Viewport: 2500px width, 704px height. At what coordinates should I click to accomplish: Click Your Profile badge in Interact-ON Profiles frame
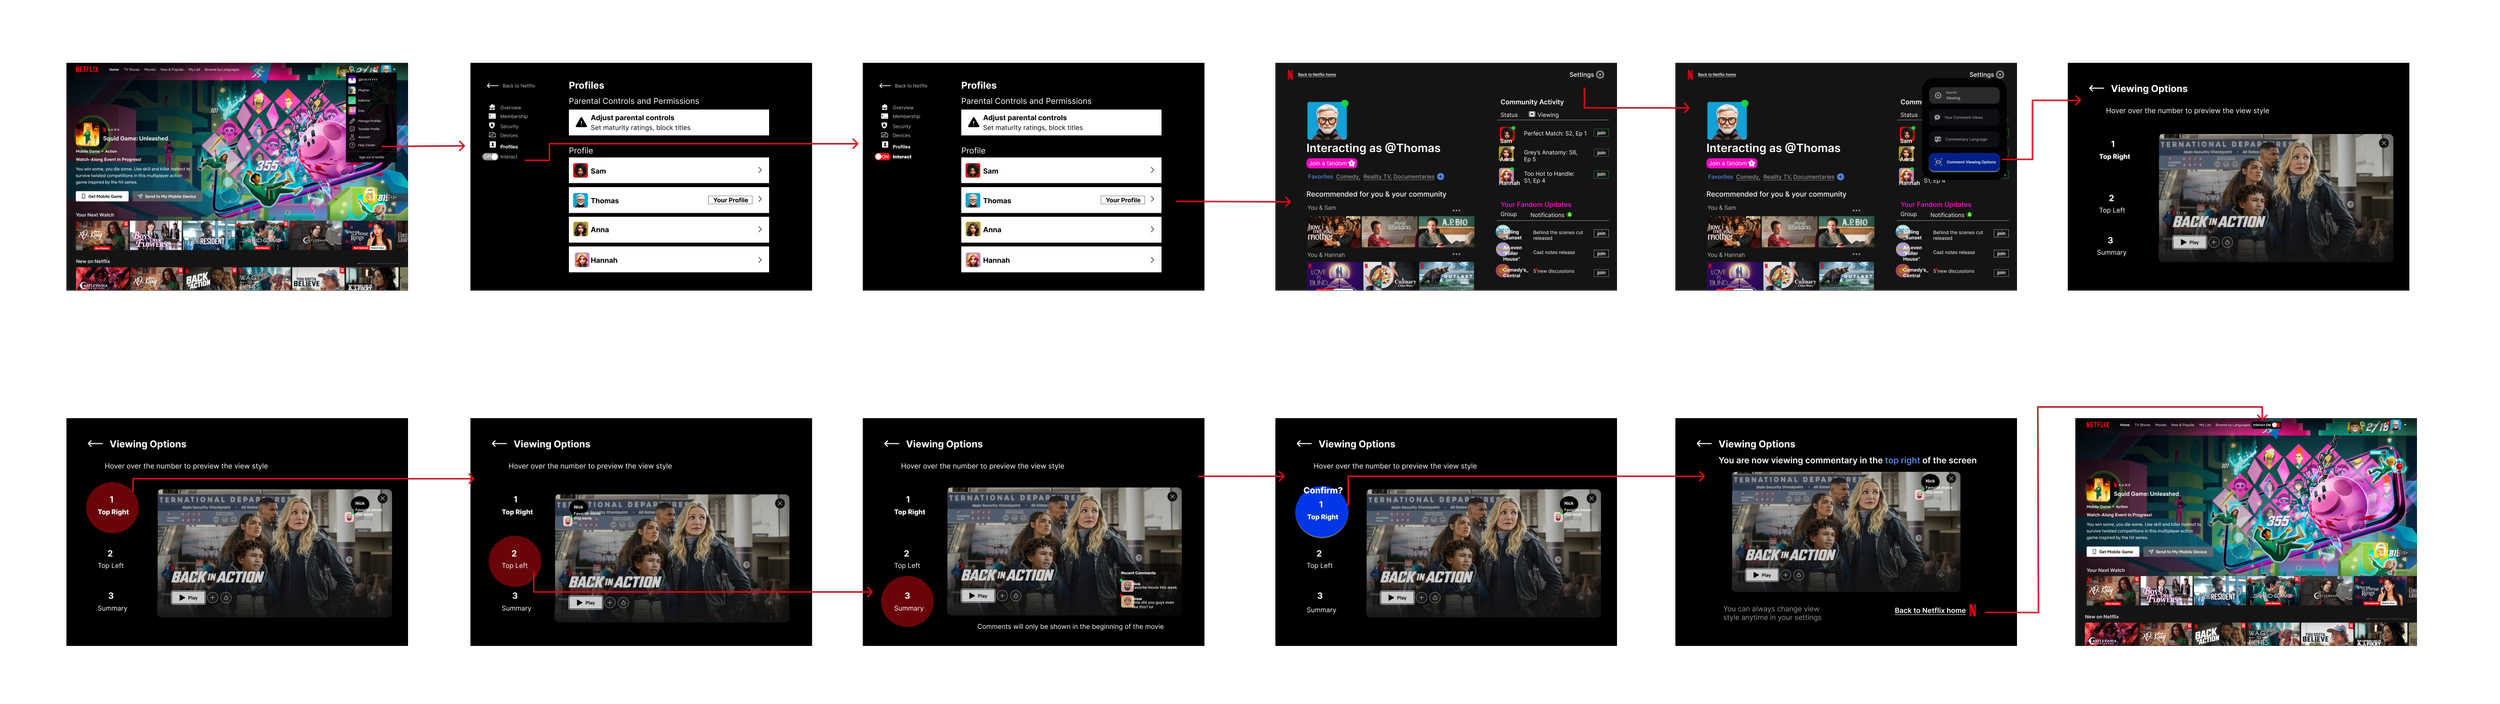point(1123,200)
